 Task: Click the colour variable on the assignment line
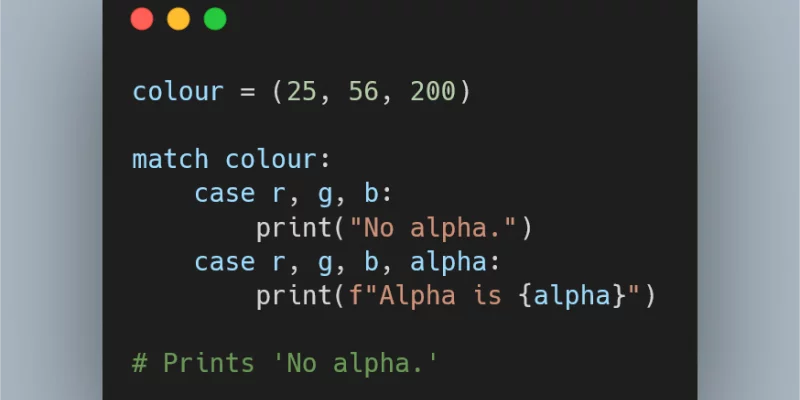click(x=178, y=92)
